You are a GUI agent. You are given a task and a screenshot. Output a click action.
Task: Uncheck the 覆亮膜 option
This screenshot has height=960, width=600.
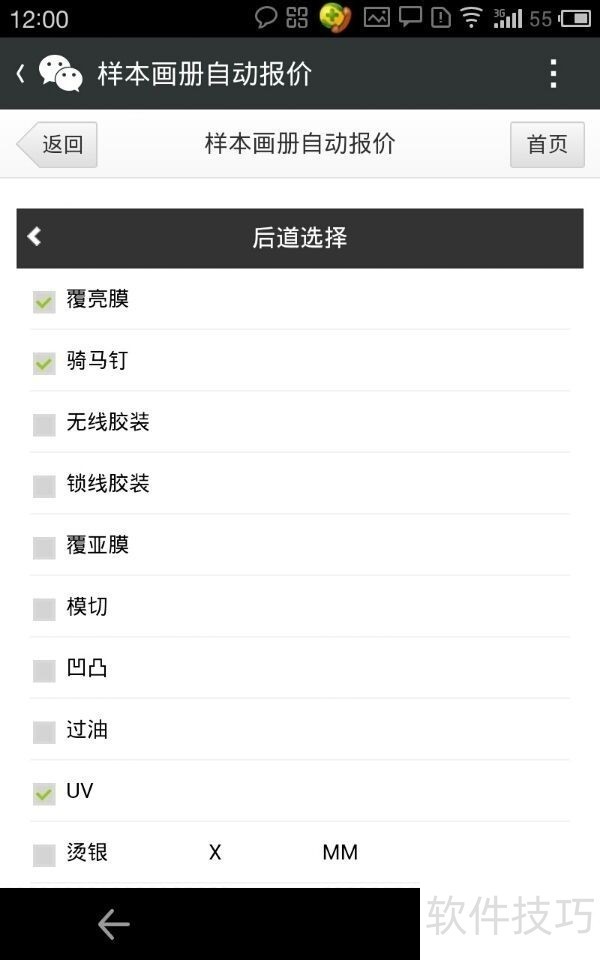point(43,300)
